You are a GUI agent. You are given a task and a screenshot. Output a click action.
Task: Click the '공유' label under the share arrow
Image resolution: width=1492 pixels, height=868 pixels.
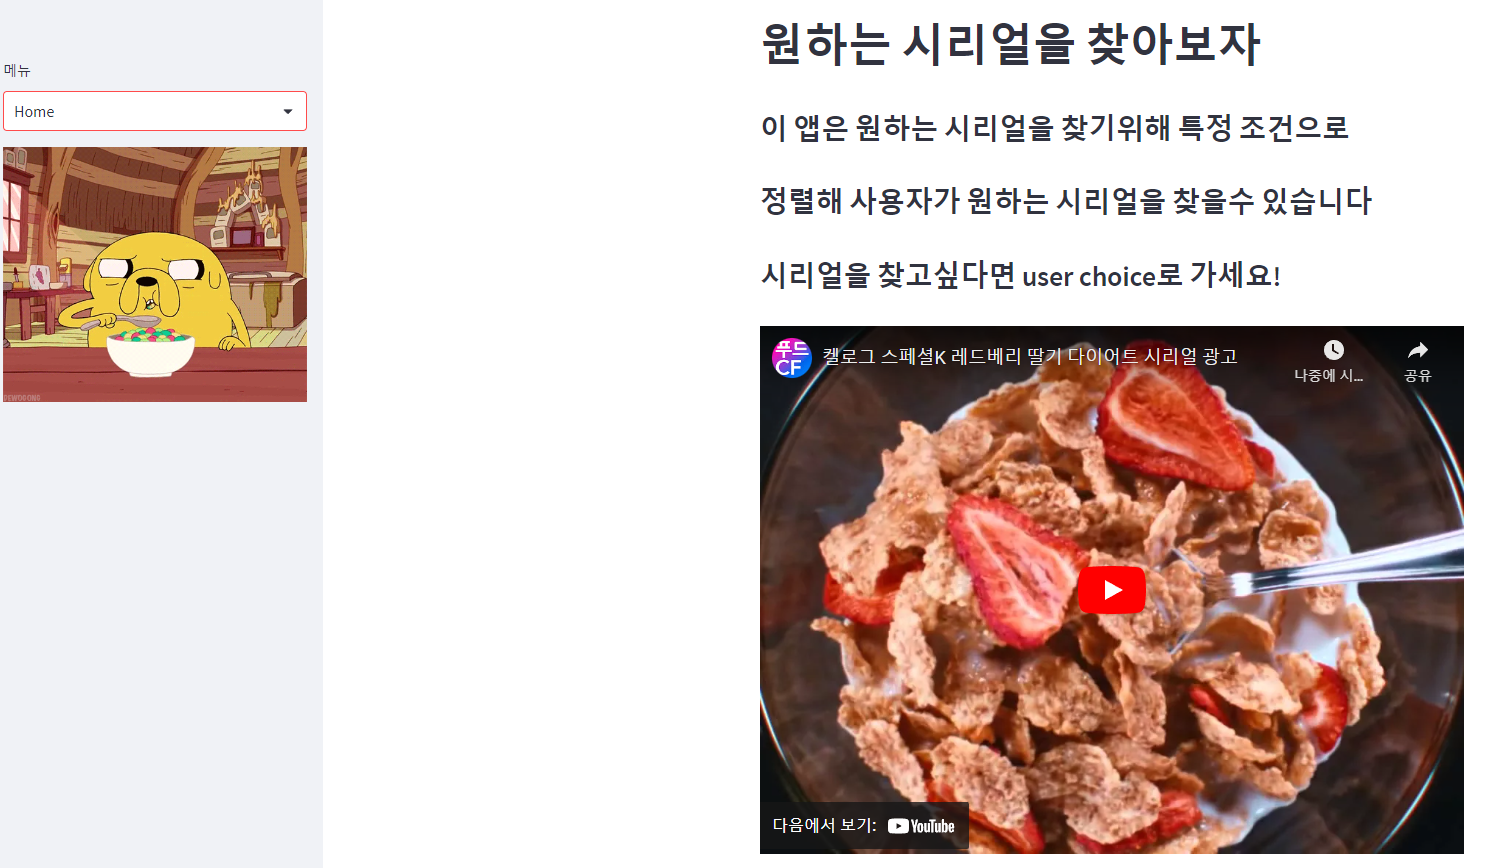(x=1417, y=375)
